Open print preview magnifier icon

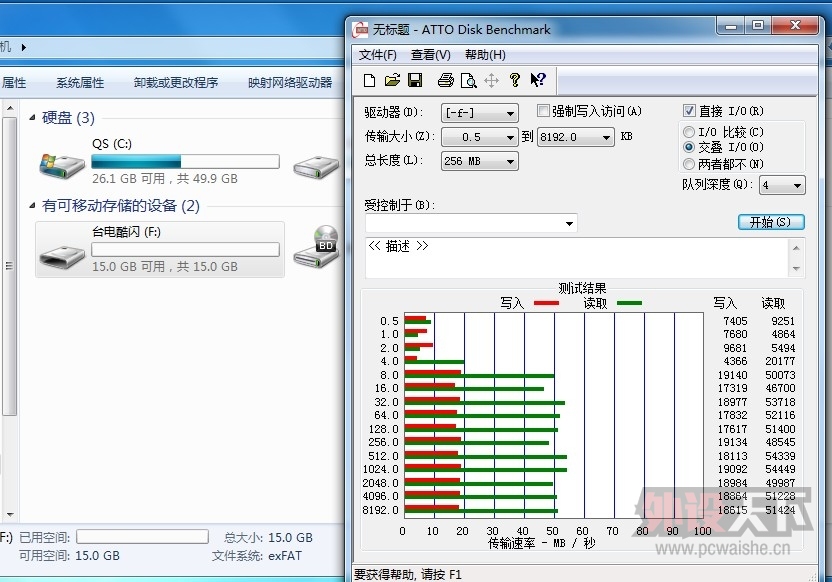469,81
